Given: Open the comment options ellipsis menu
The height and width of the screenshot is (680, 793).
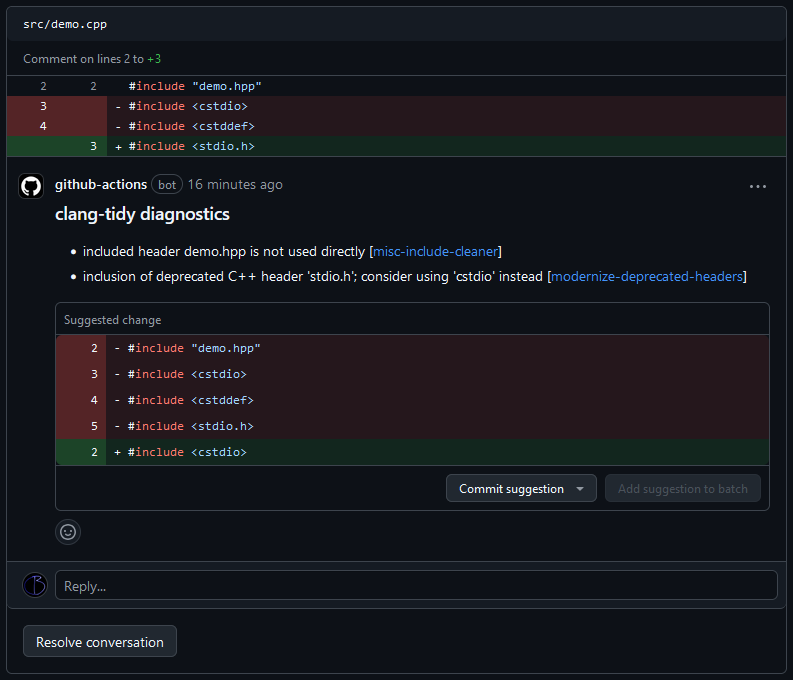Looking at the screenshot, I should (x=757, y=186).
